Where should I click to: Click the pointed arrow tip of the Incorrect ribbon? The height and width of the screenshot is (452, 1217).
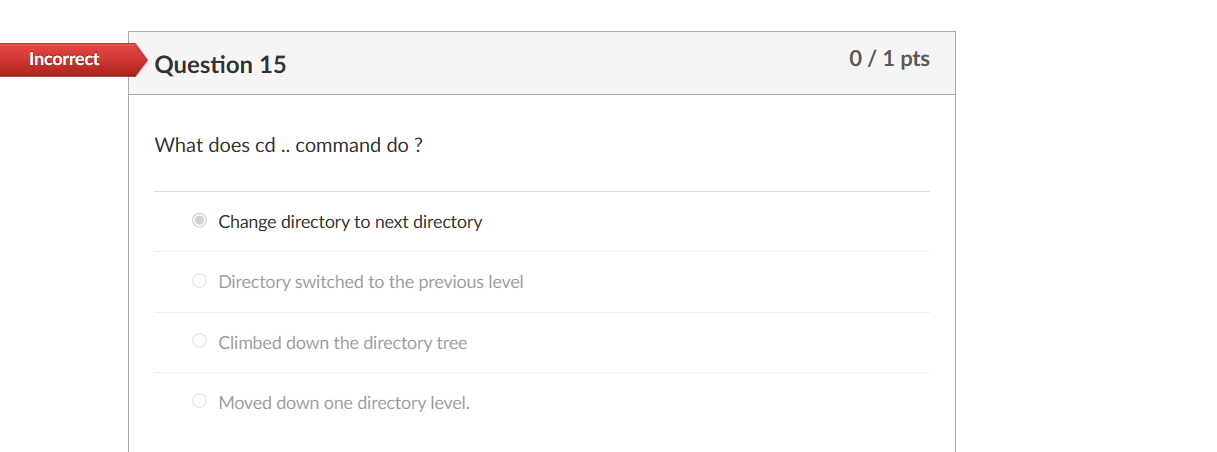[141, 60]
